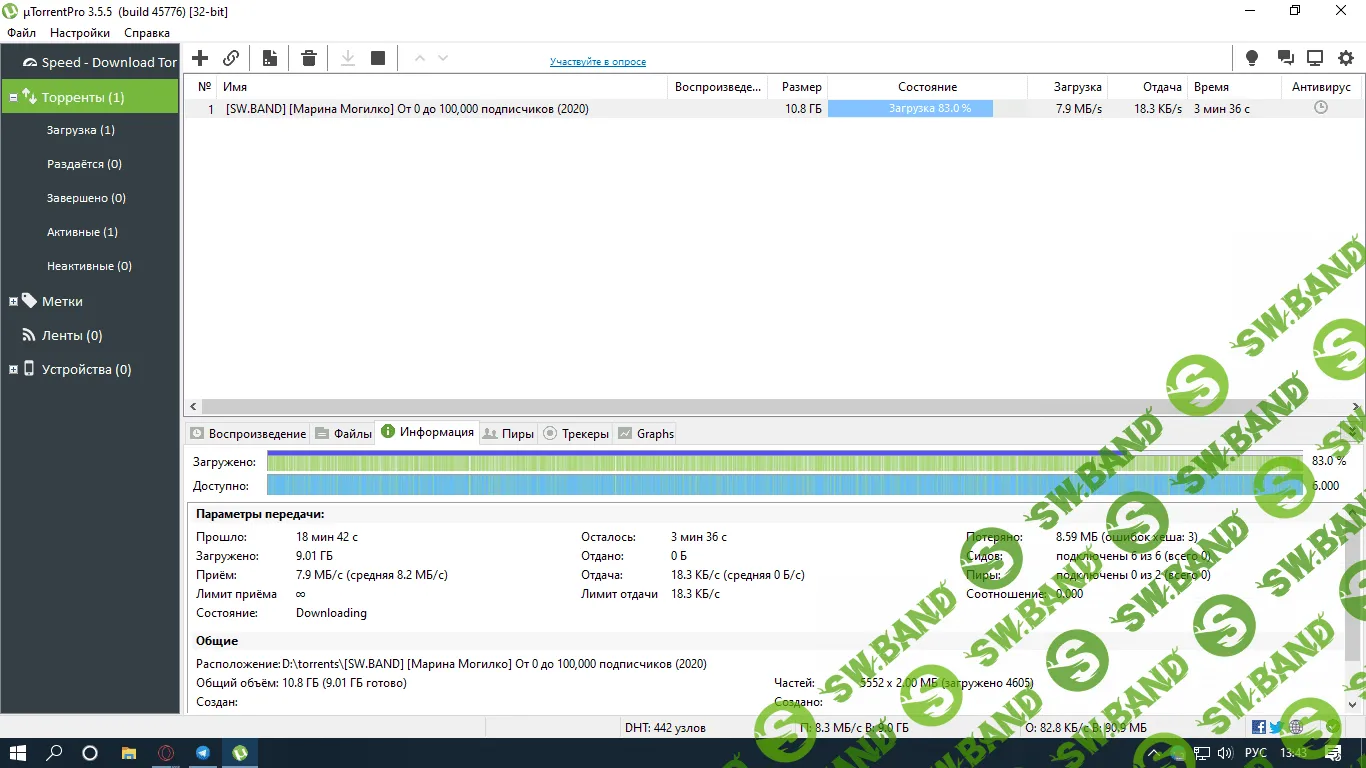The image size is (1366, 768).
Task: Open the Настройки menu
Action: tap(80, 33)
